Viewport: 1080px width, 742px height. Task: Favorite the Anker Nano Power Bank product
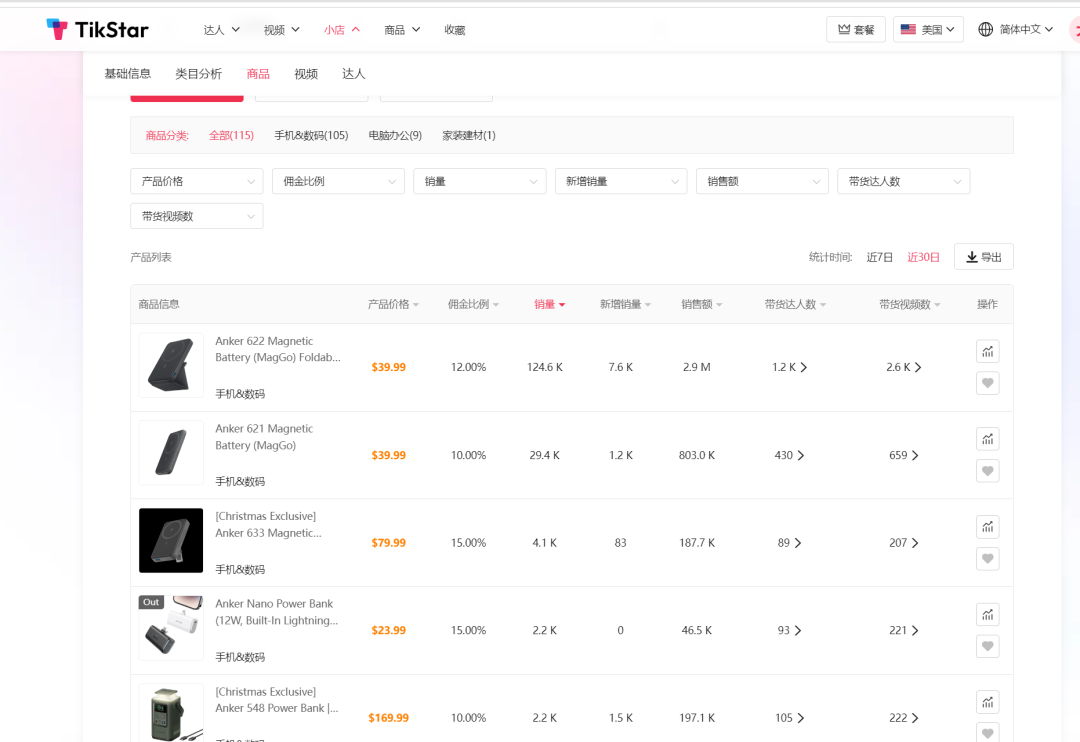(x=988, y=646)
